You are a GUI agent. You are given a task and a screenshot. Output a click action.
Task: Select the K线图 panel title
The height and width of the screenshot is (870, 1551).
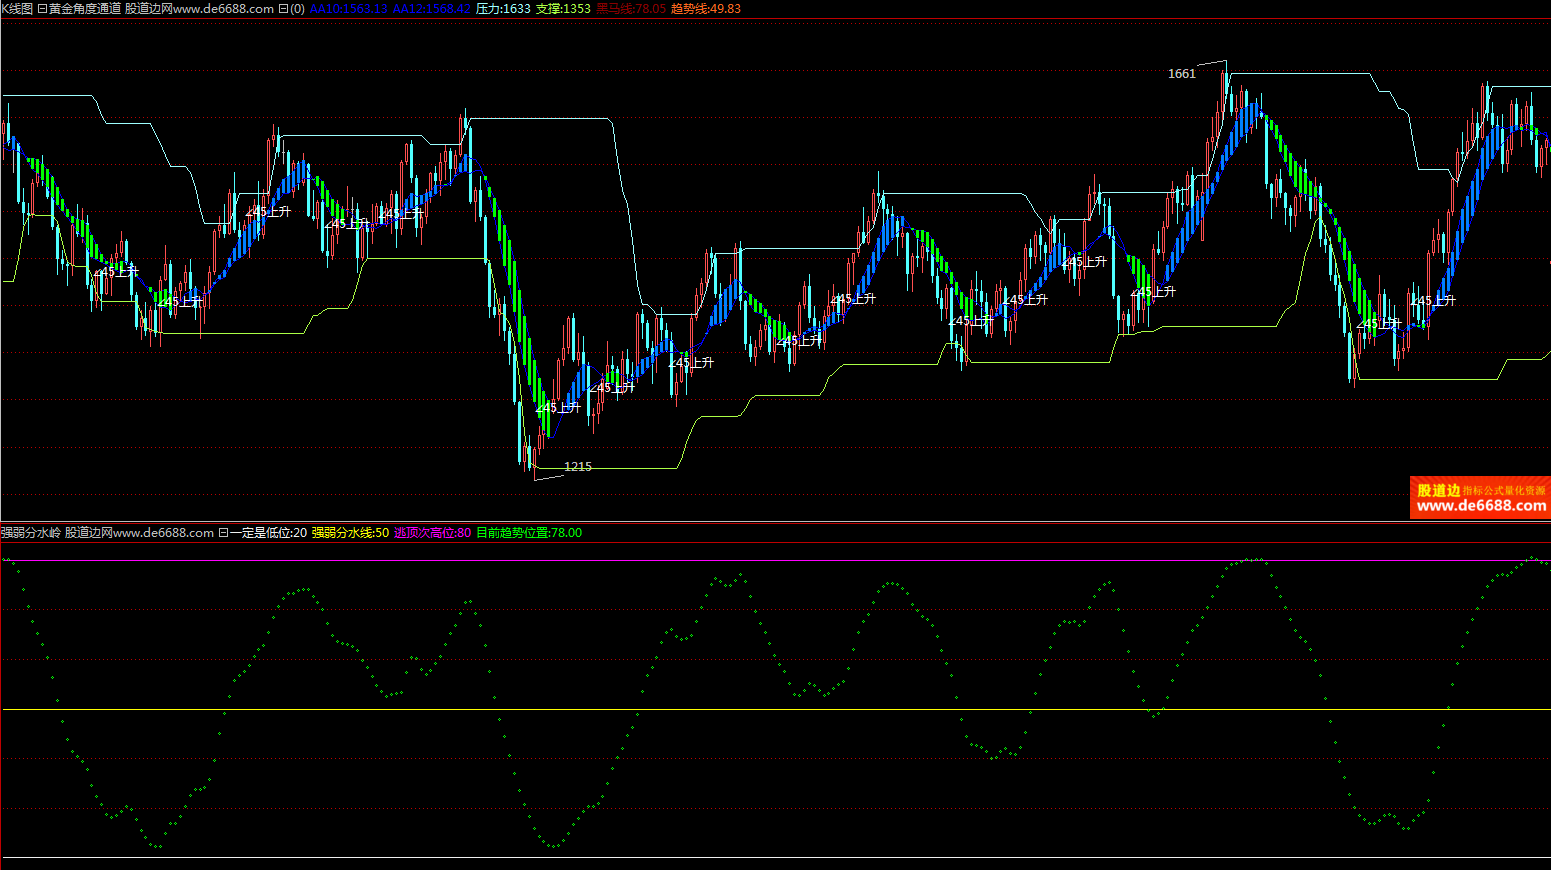pyautogui.click(x=17, y=9)
